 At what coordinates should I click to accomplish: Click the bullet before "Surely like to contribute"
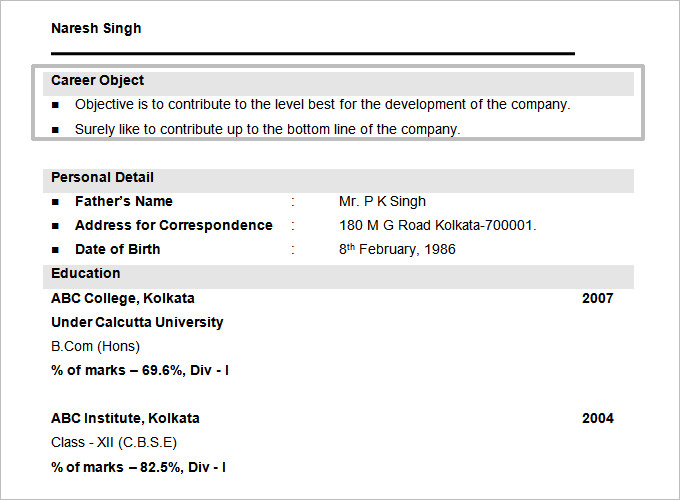(55, 130)
